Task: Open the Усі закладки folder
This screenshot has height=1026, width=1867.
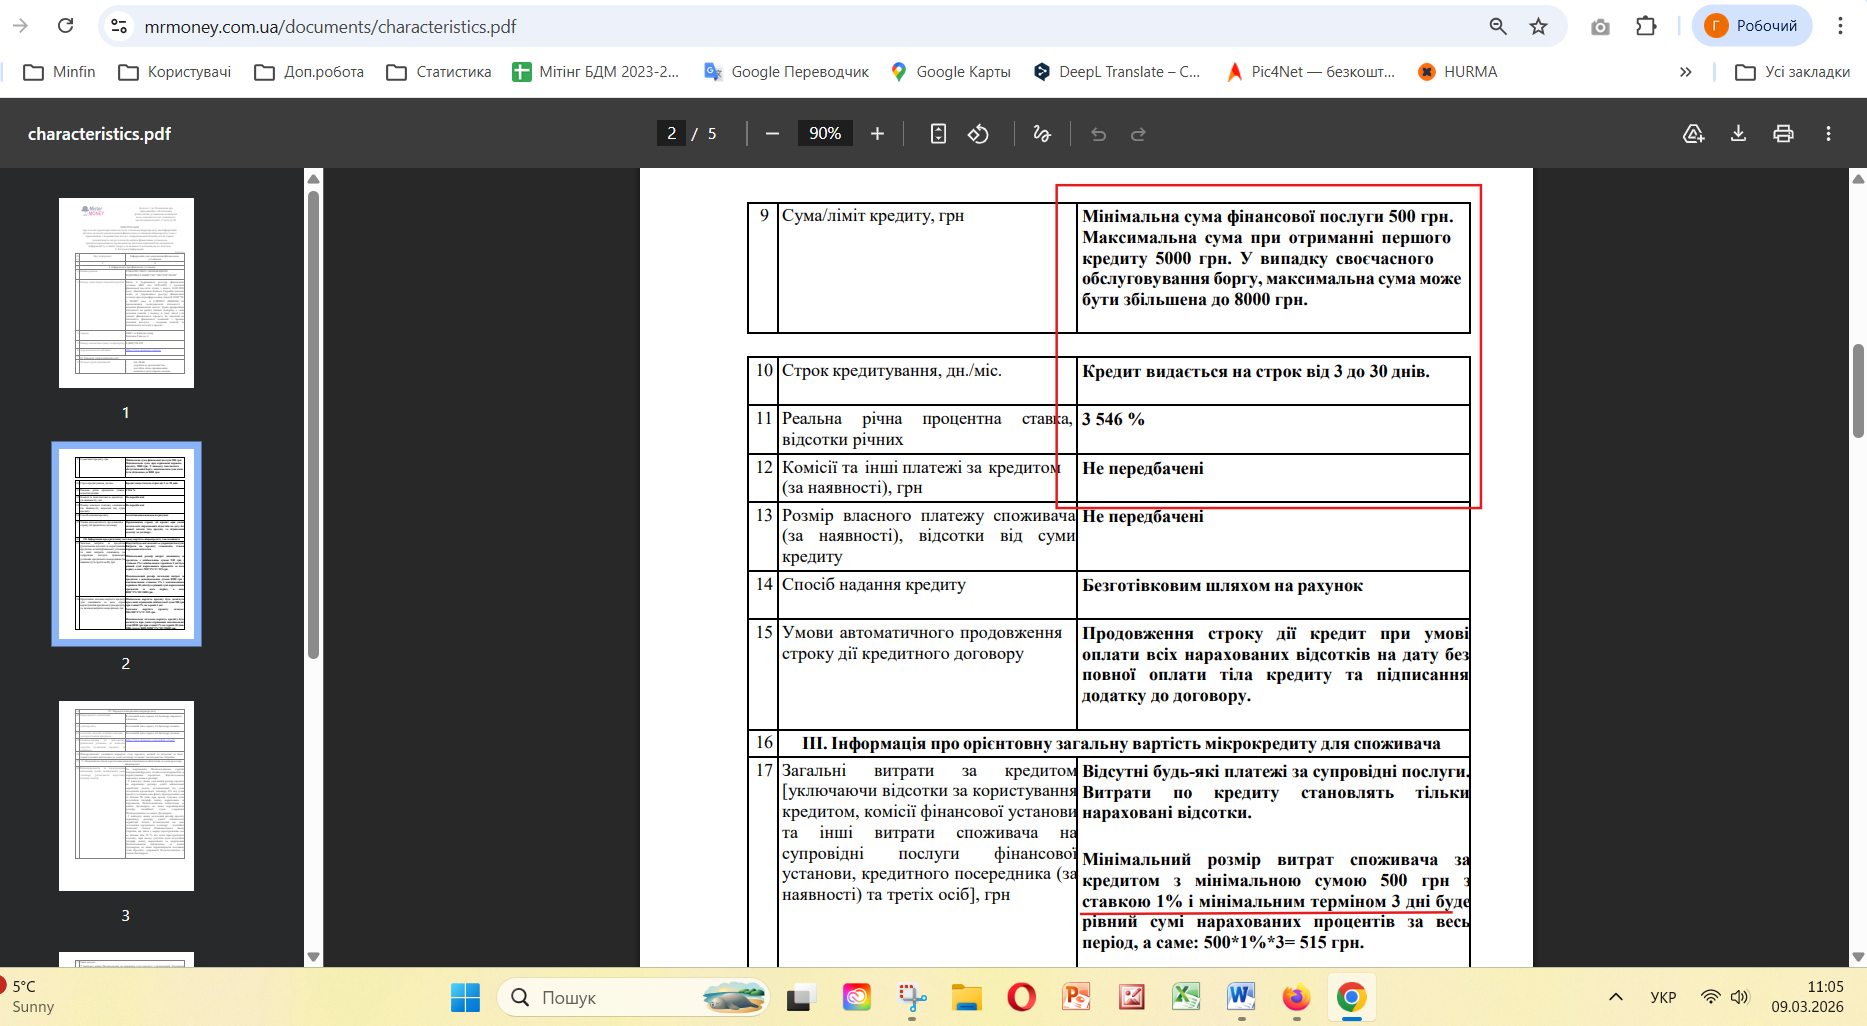Action: pyautogui.click(x=1793, y=72)
